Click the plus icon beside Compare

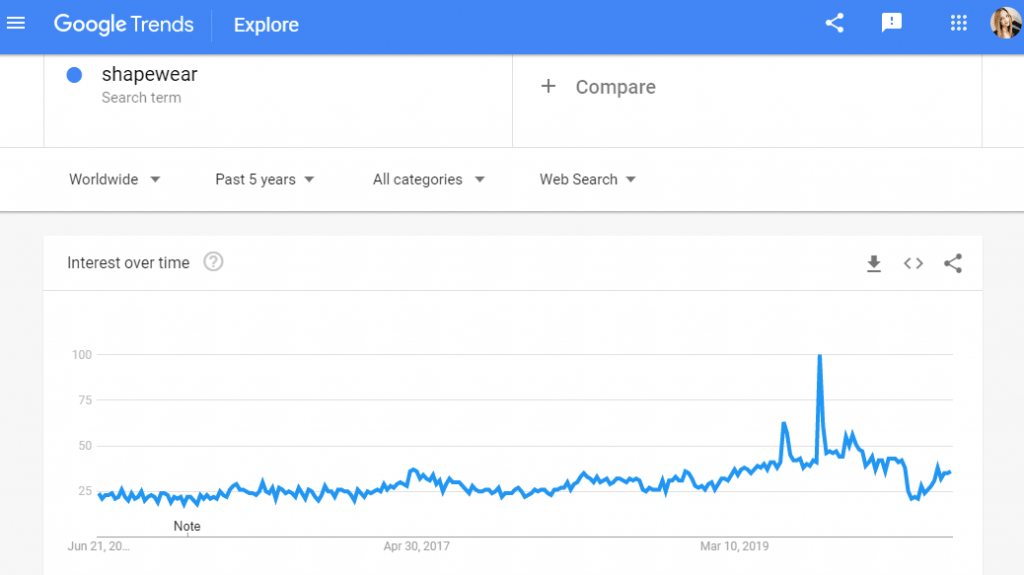coord(549,86)
